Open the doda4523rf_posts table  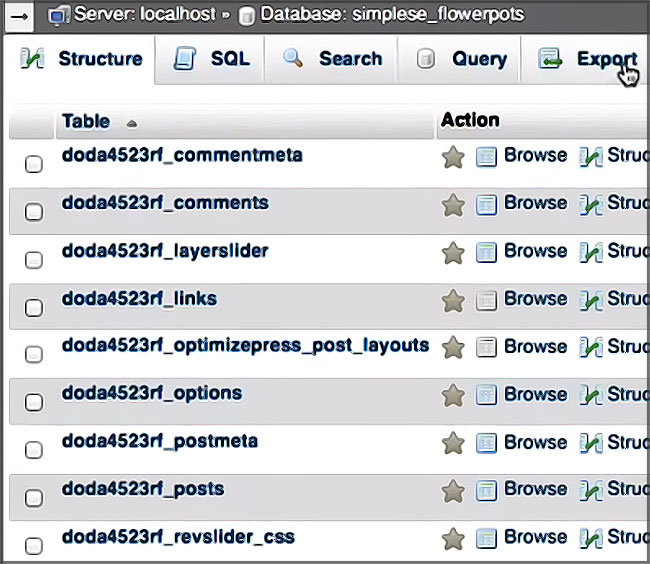[143, 489]
